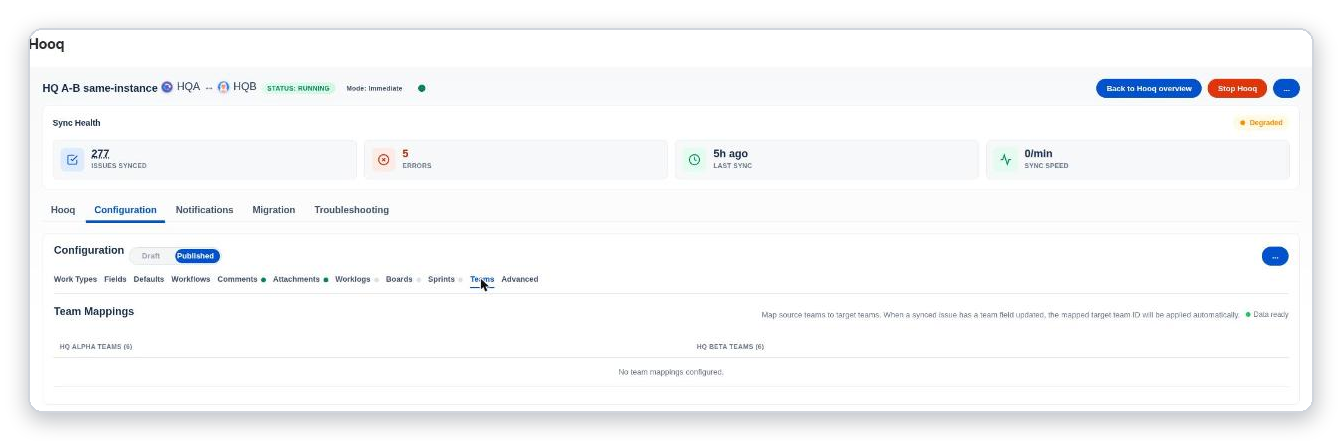This screenshot has height=441, width=1342.
Task: Open the Workflows sub-tab
Action: coord(190,279)
